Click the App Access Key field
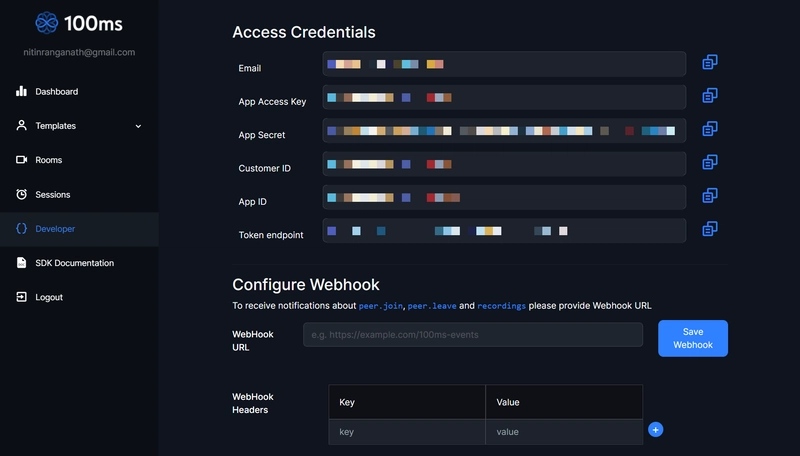 point(504,97)
